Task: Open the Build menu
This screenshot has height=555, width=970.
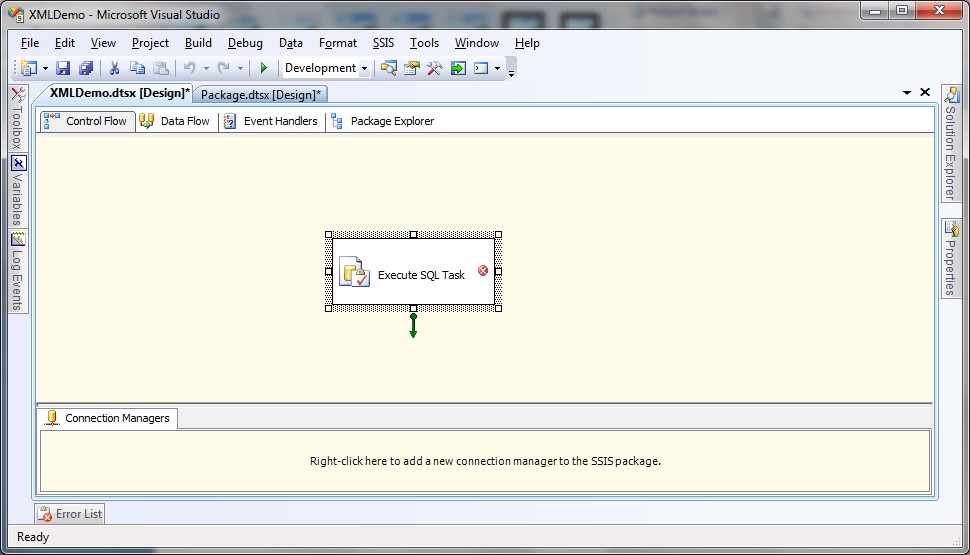Action: point(198,43)
